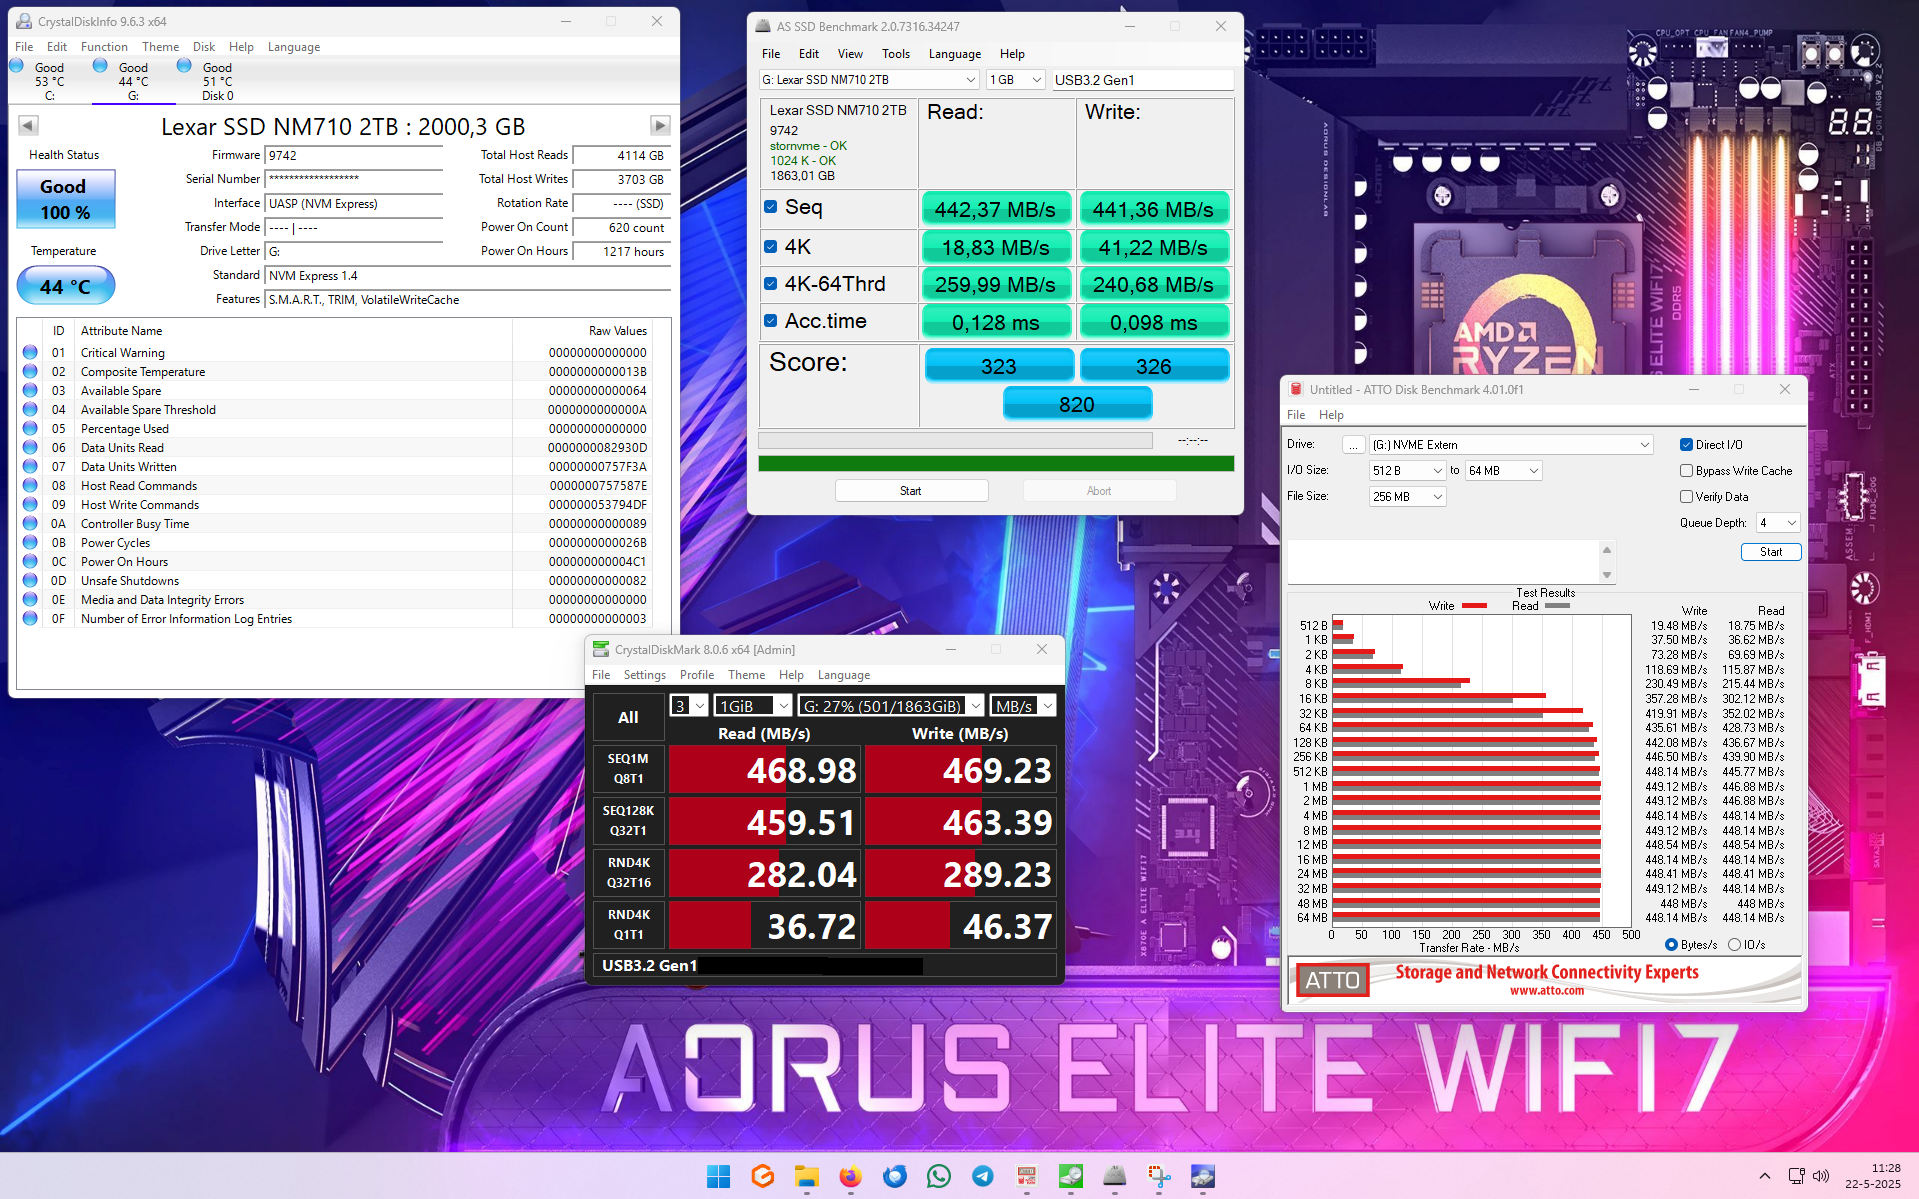Open Tools menu in AS SSD Benchmark

pos(896,54)
